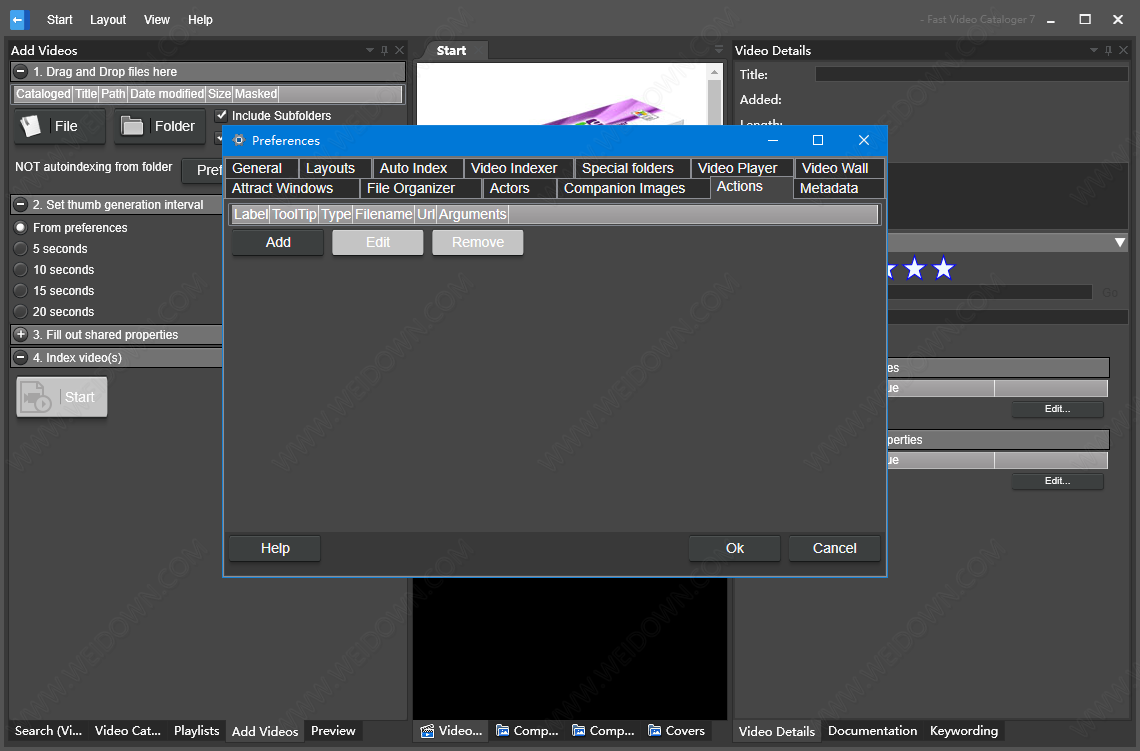Expand the Fill out shared properties section
The height and width of the screenshot is (751, 1140).
click(21, 334)
